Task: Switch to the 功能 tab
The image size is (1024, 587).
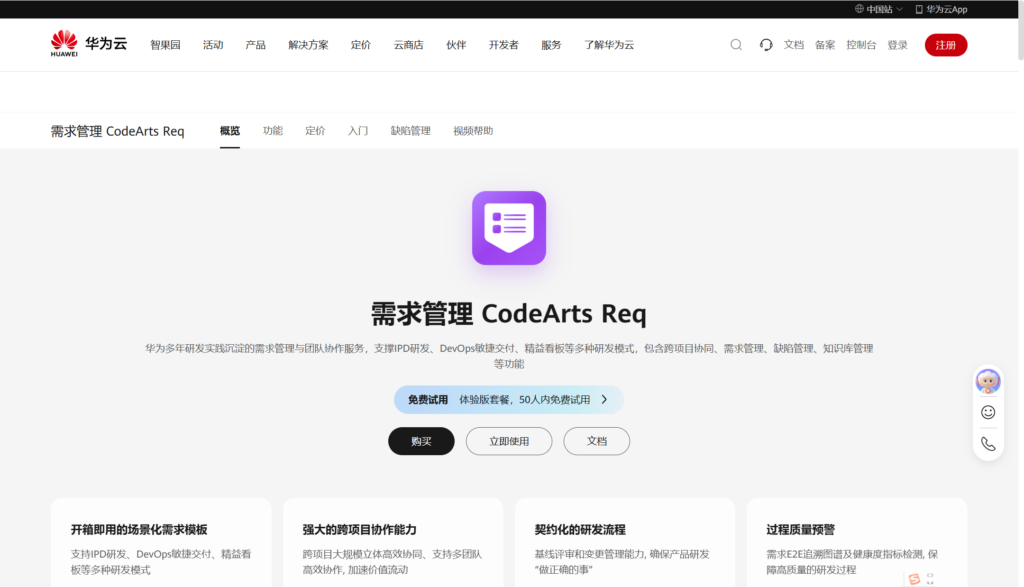Action: coord(272,131)
